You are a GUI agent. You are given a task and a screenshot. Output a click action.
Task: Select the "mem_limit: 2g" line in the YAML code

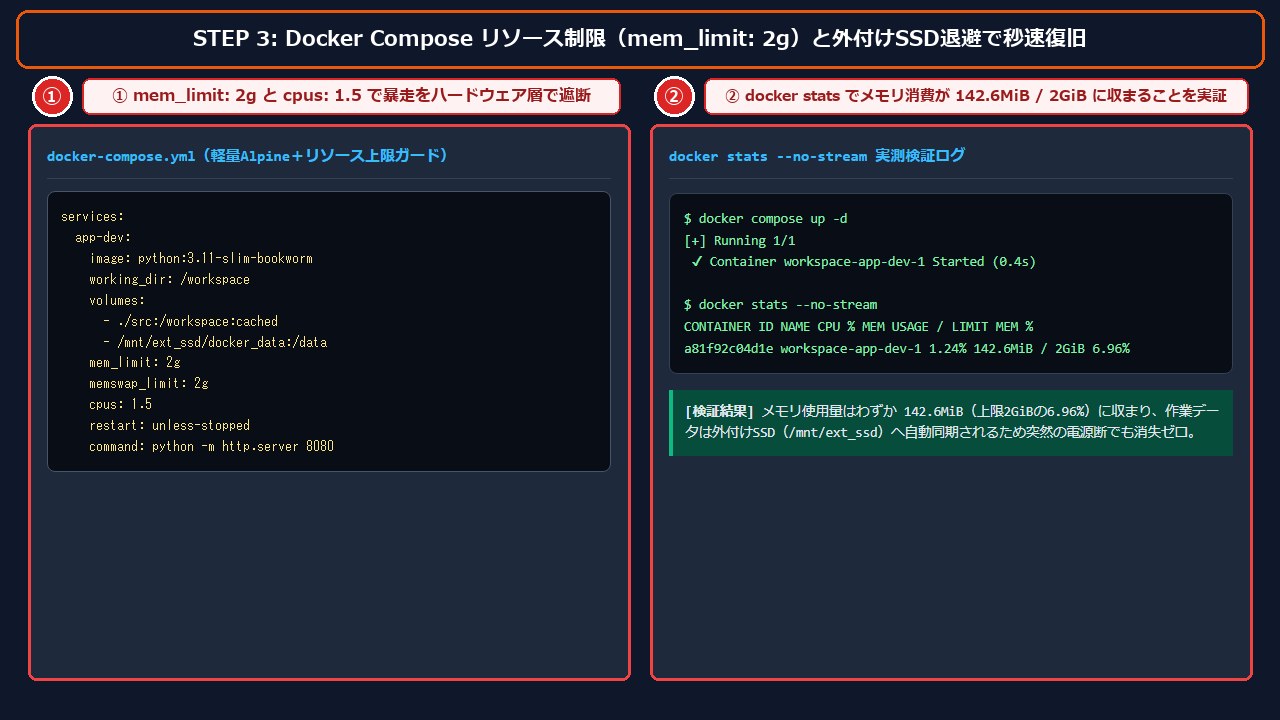coord(134,362)
